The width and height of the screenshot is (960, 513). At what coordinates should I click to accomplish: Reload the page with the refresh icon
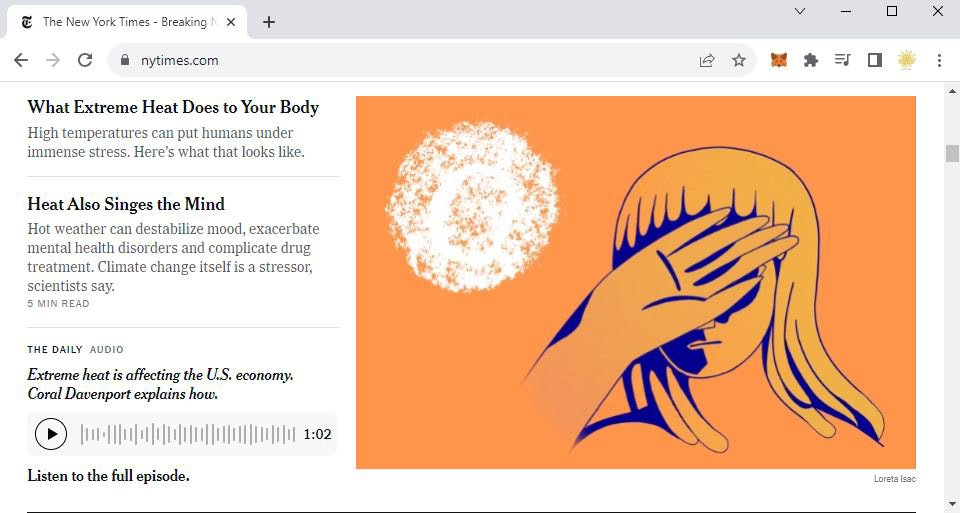point(85,60)
